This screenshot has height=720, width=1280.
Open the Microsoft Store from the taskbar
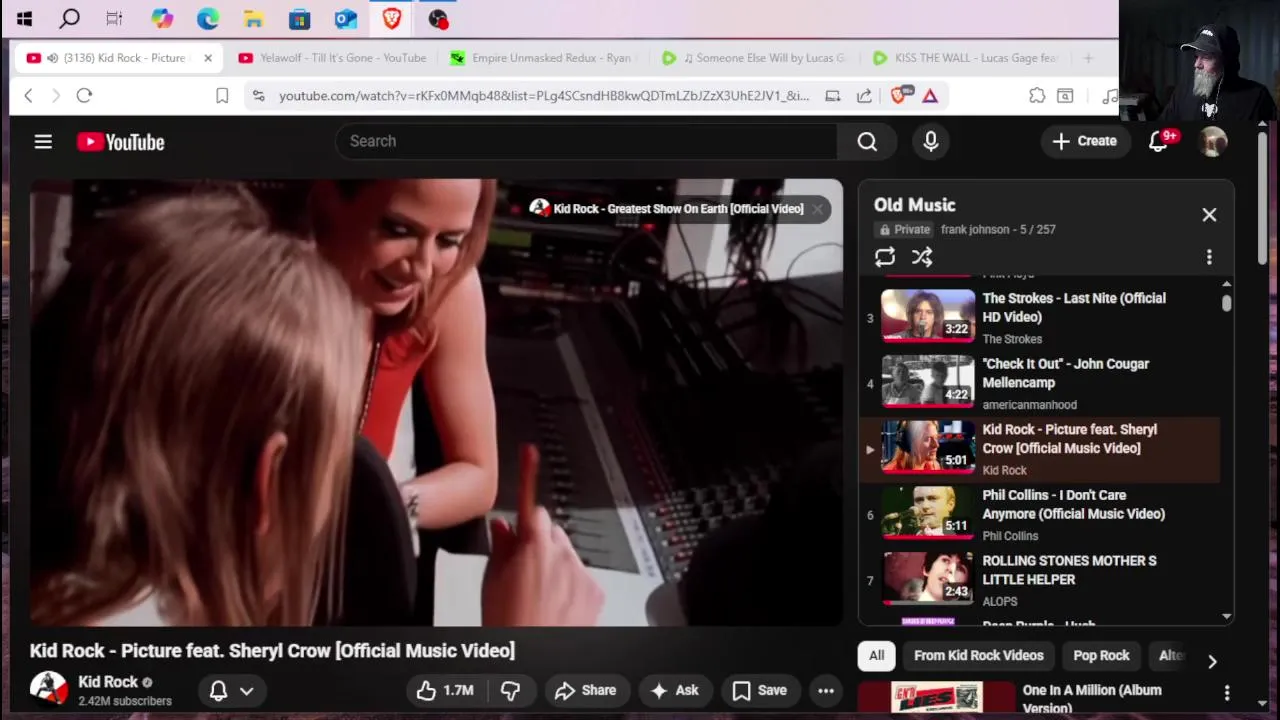tap(299, 18)
